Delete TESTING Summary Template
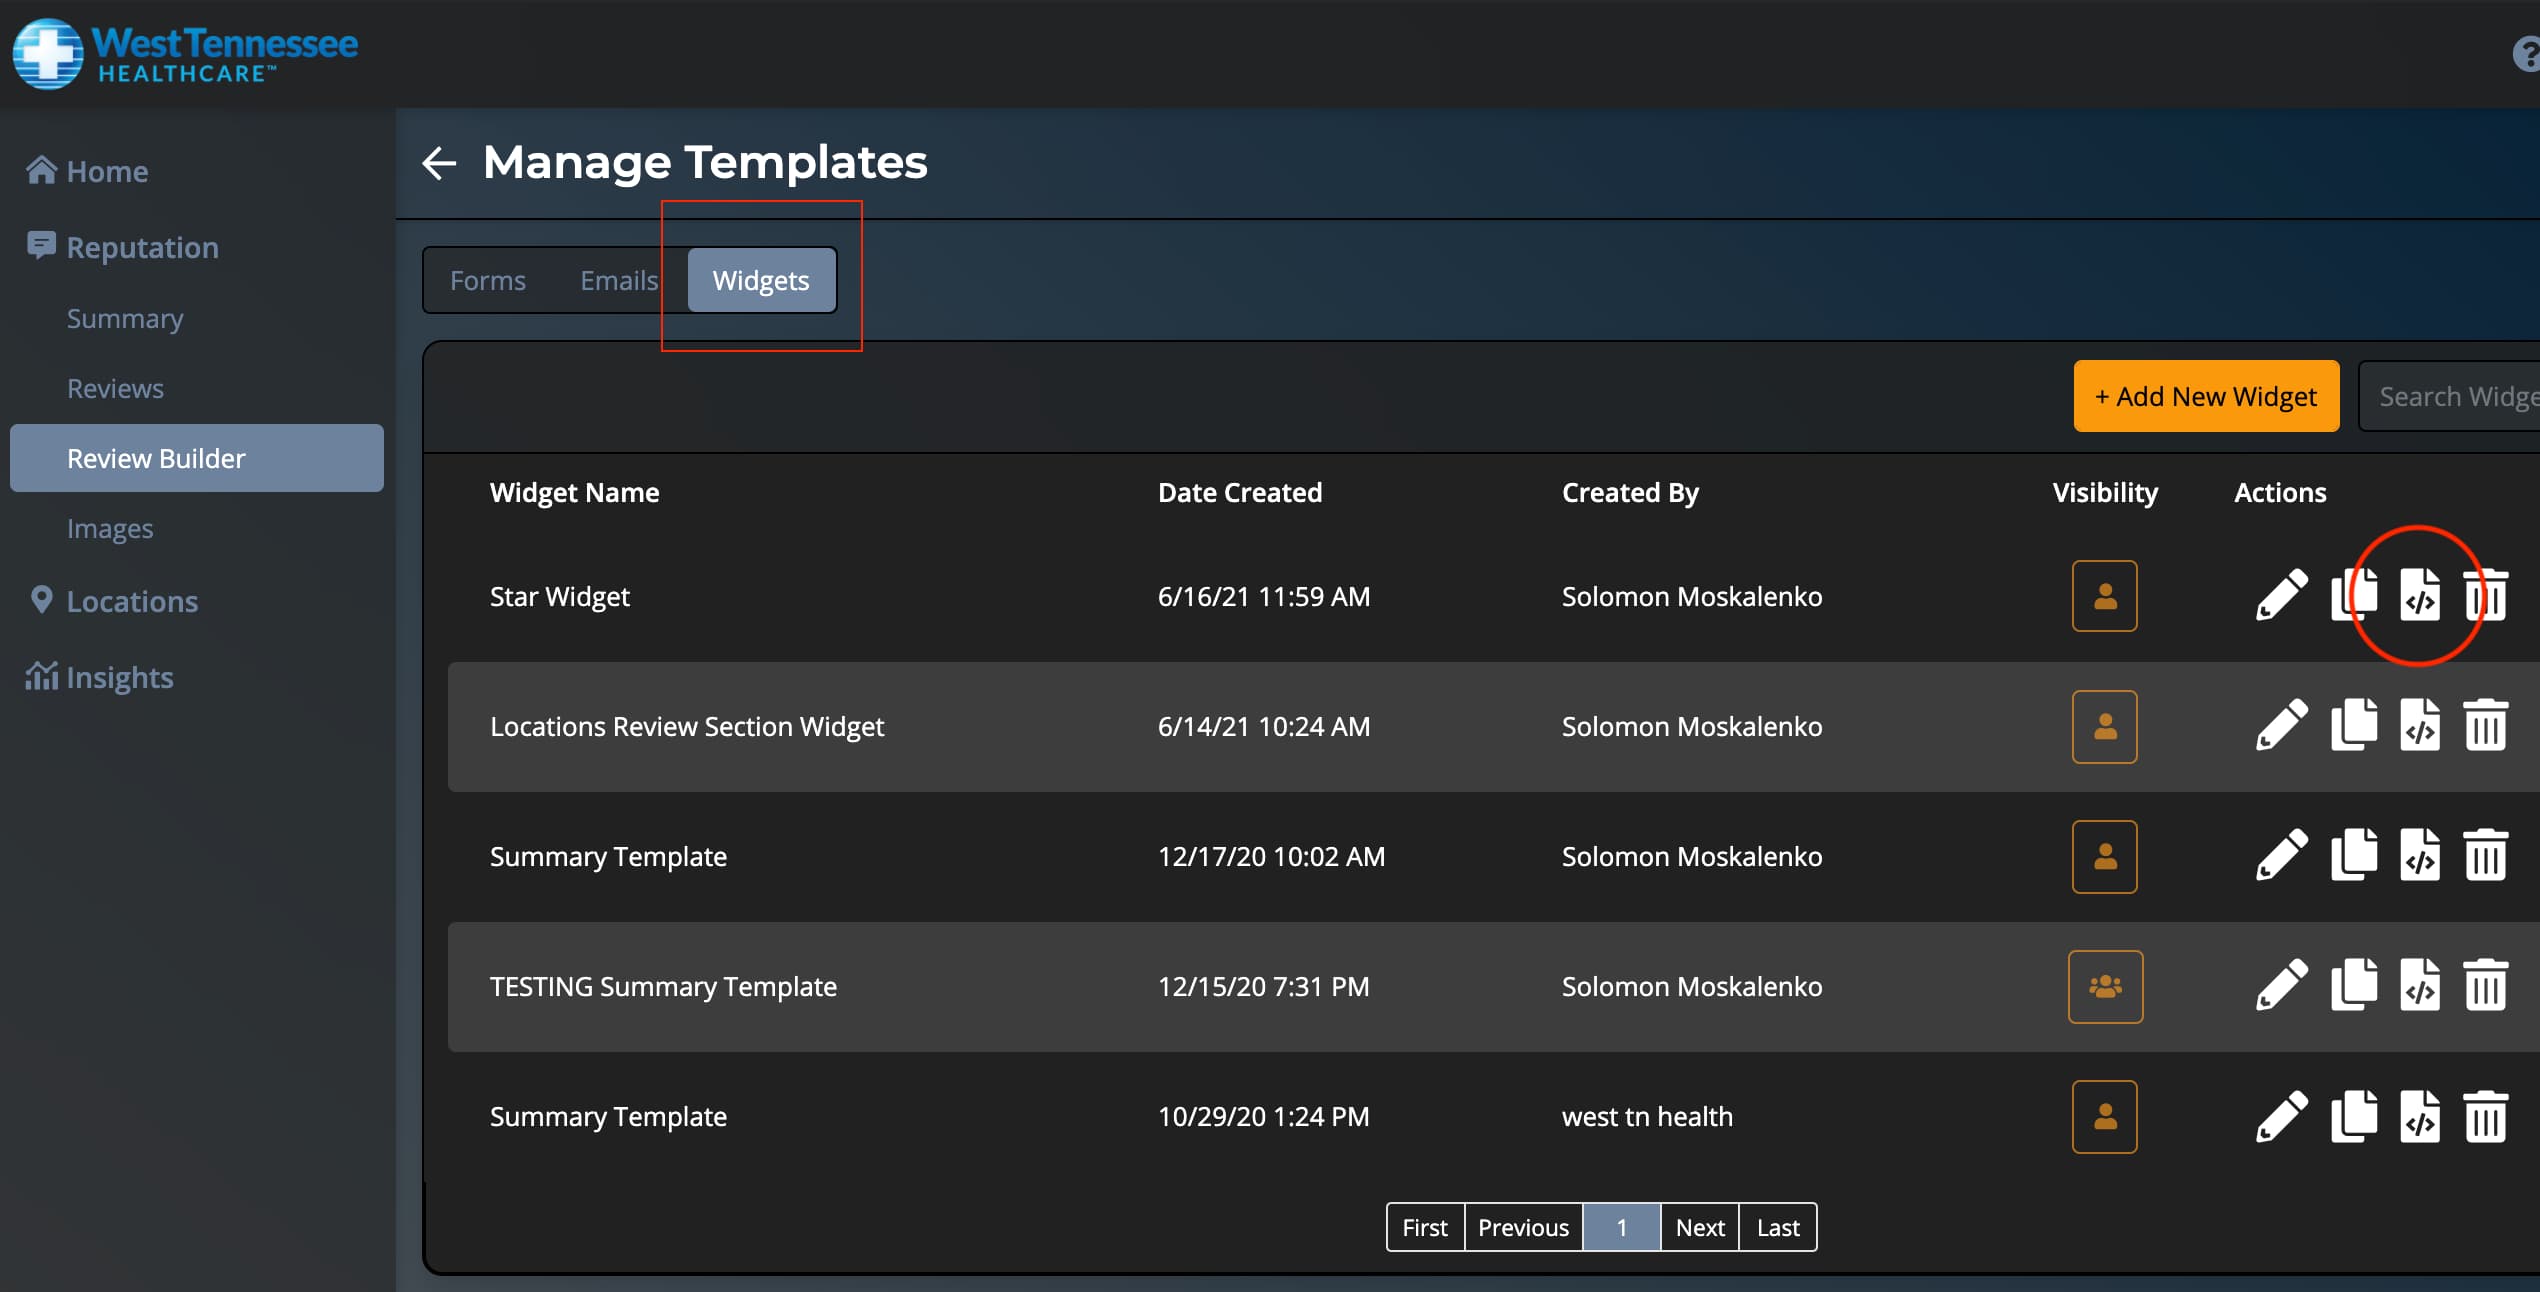The height and width of the screenshot is (1292, 2540). [2485, 986]
